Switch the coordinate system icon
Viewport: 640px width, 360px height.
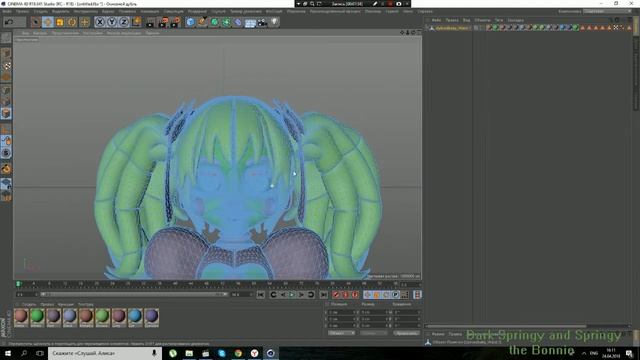(136, 21)
